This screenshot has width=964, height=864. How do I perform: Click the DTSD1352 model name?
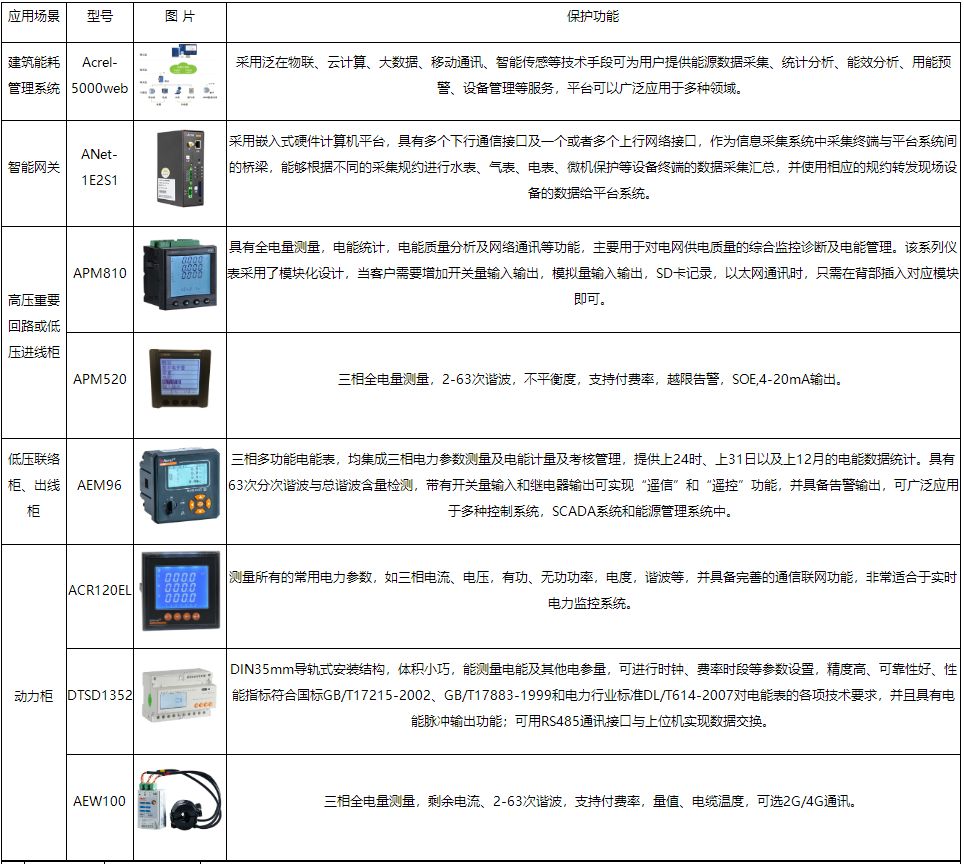pyautogui.click(x=100, y=695)
